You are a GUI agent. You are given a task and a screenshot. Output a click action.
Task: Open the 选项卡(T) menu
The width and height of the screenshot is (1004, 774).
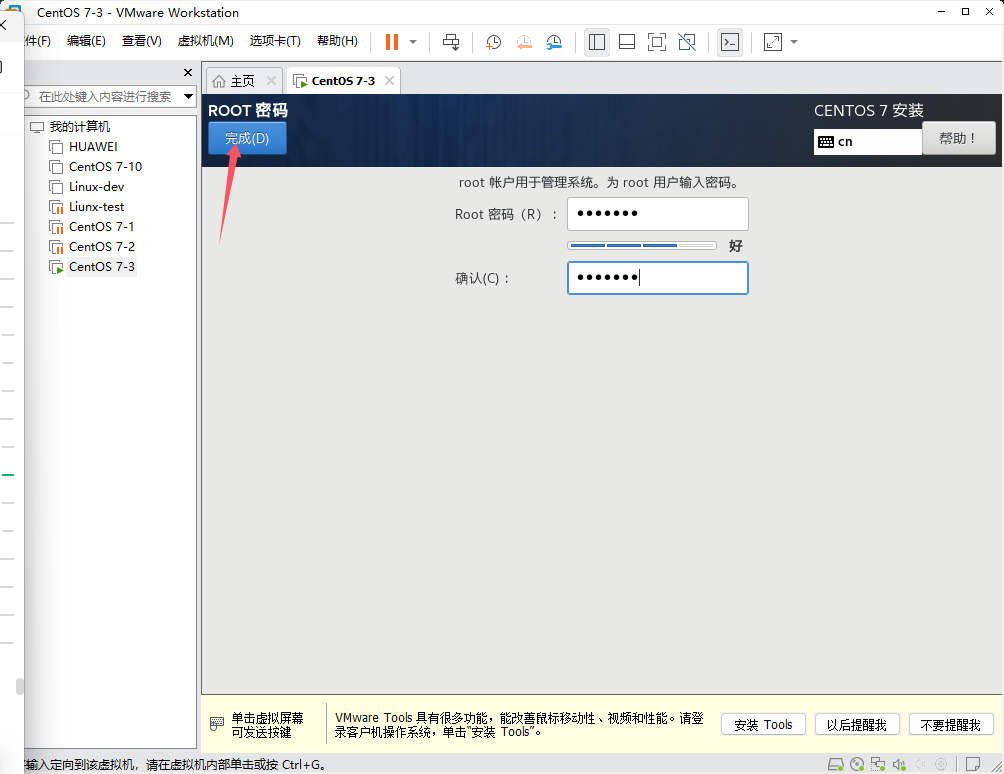click(x=275, y=41)
